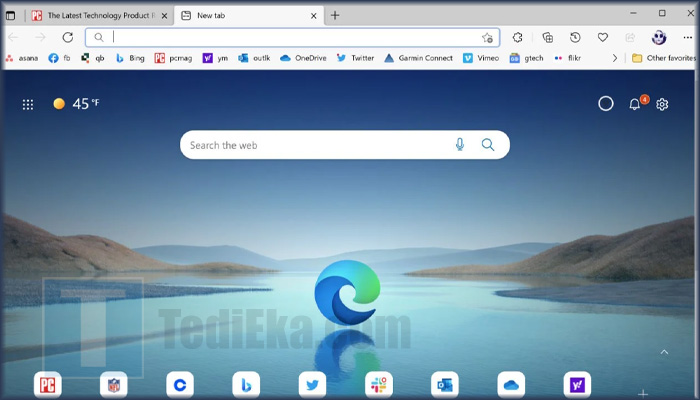This screenshot has width=700, height=400.
Task: Add a quick link with plus
Action: [x=643, y=393]
